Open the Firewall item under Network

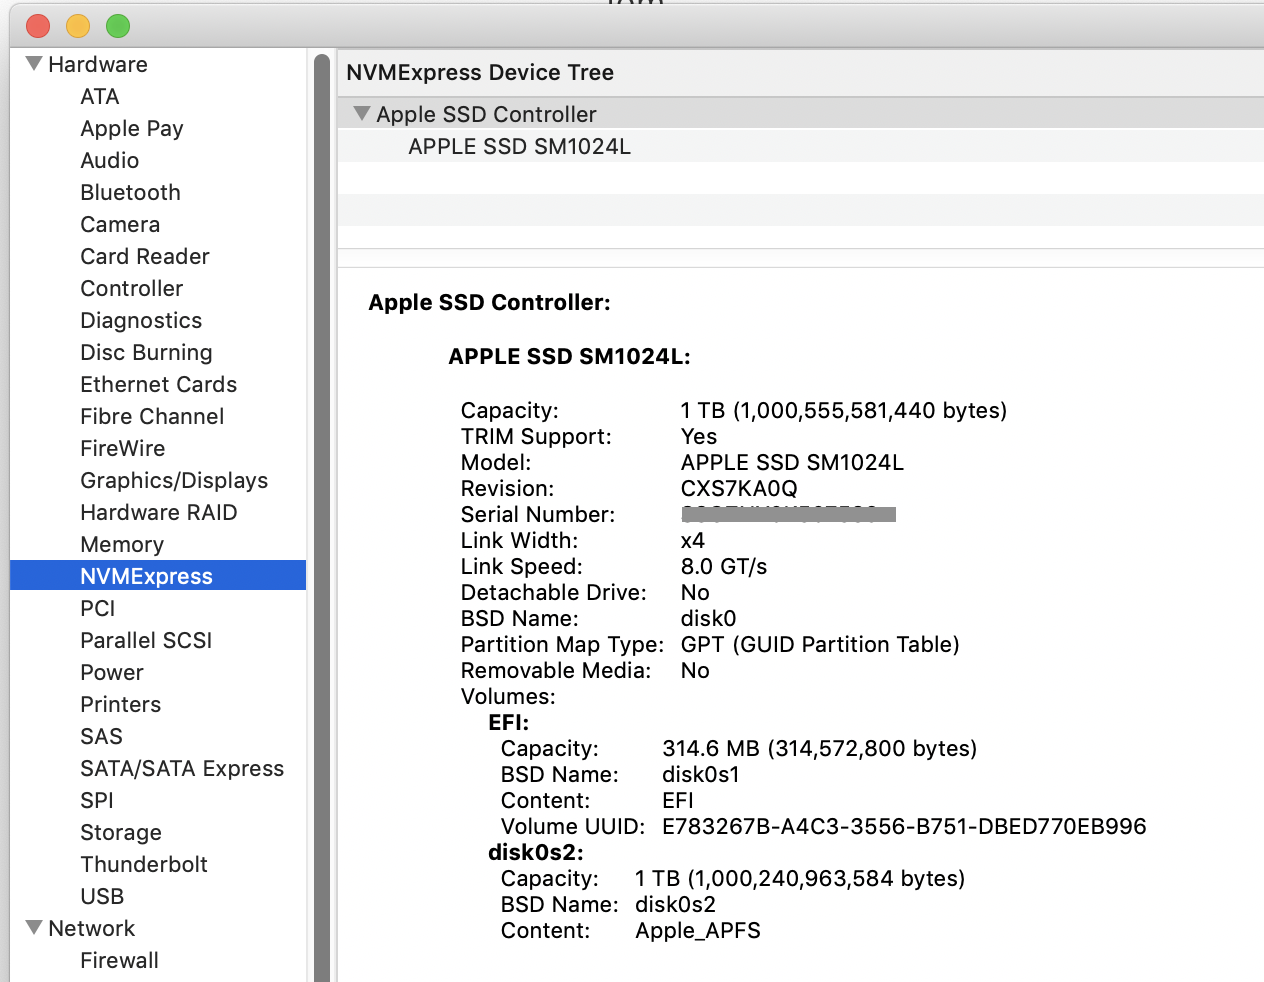[119, 960]
